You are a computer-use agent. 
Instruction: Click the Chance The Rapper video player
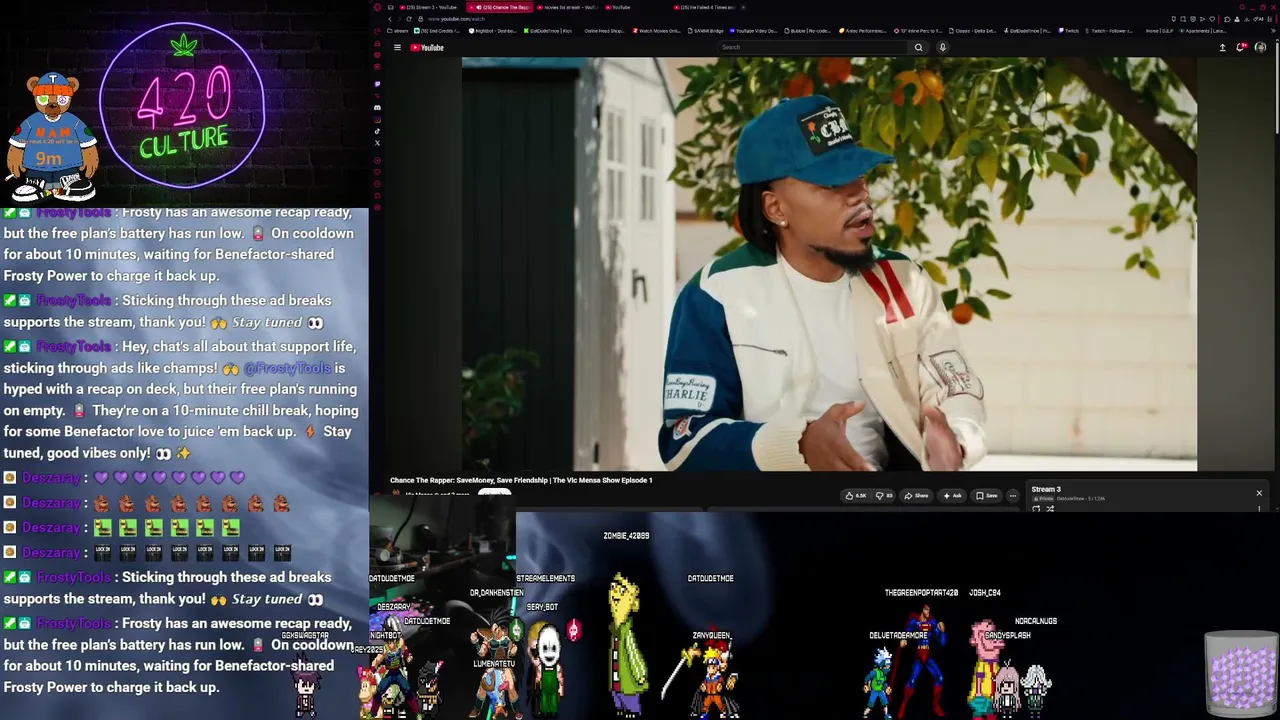pos(829,264)
